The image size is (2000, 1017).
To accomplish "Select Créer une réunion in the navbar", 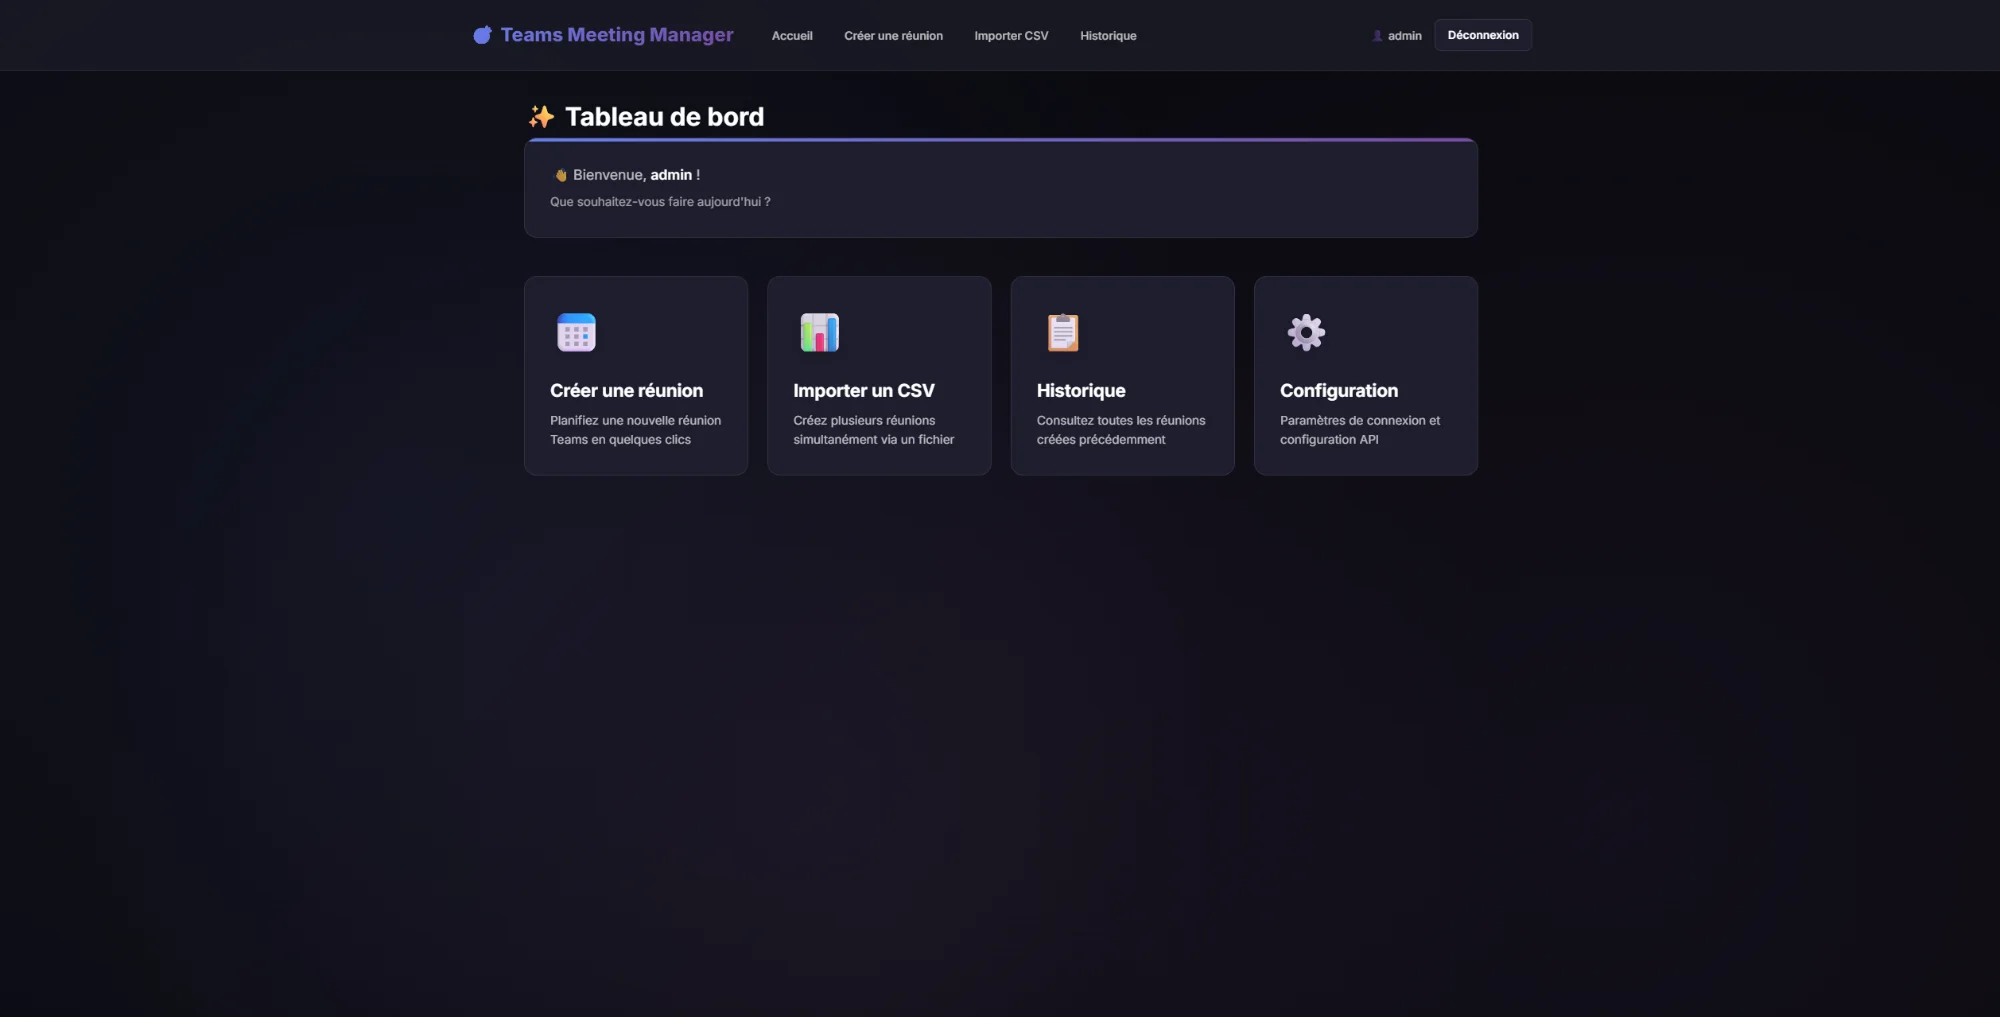I will point(893,35).
